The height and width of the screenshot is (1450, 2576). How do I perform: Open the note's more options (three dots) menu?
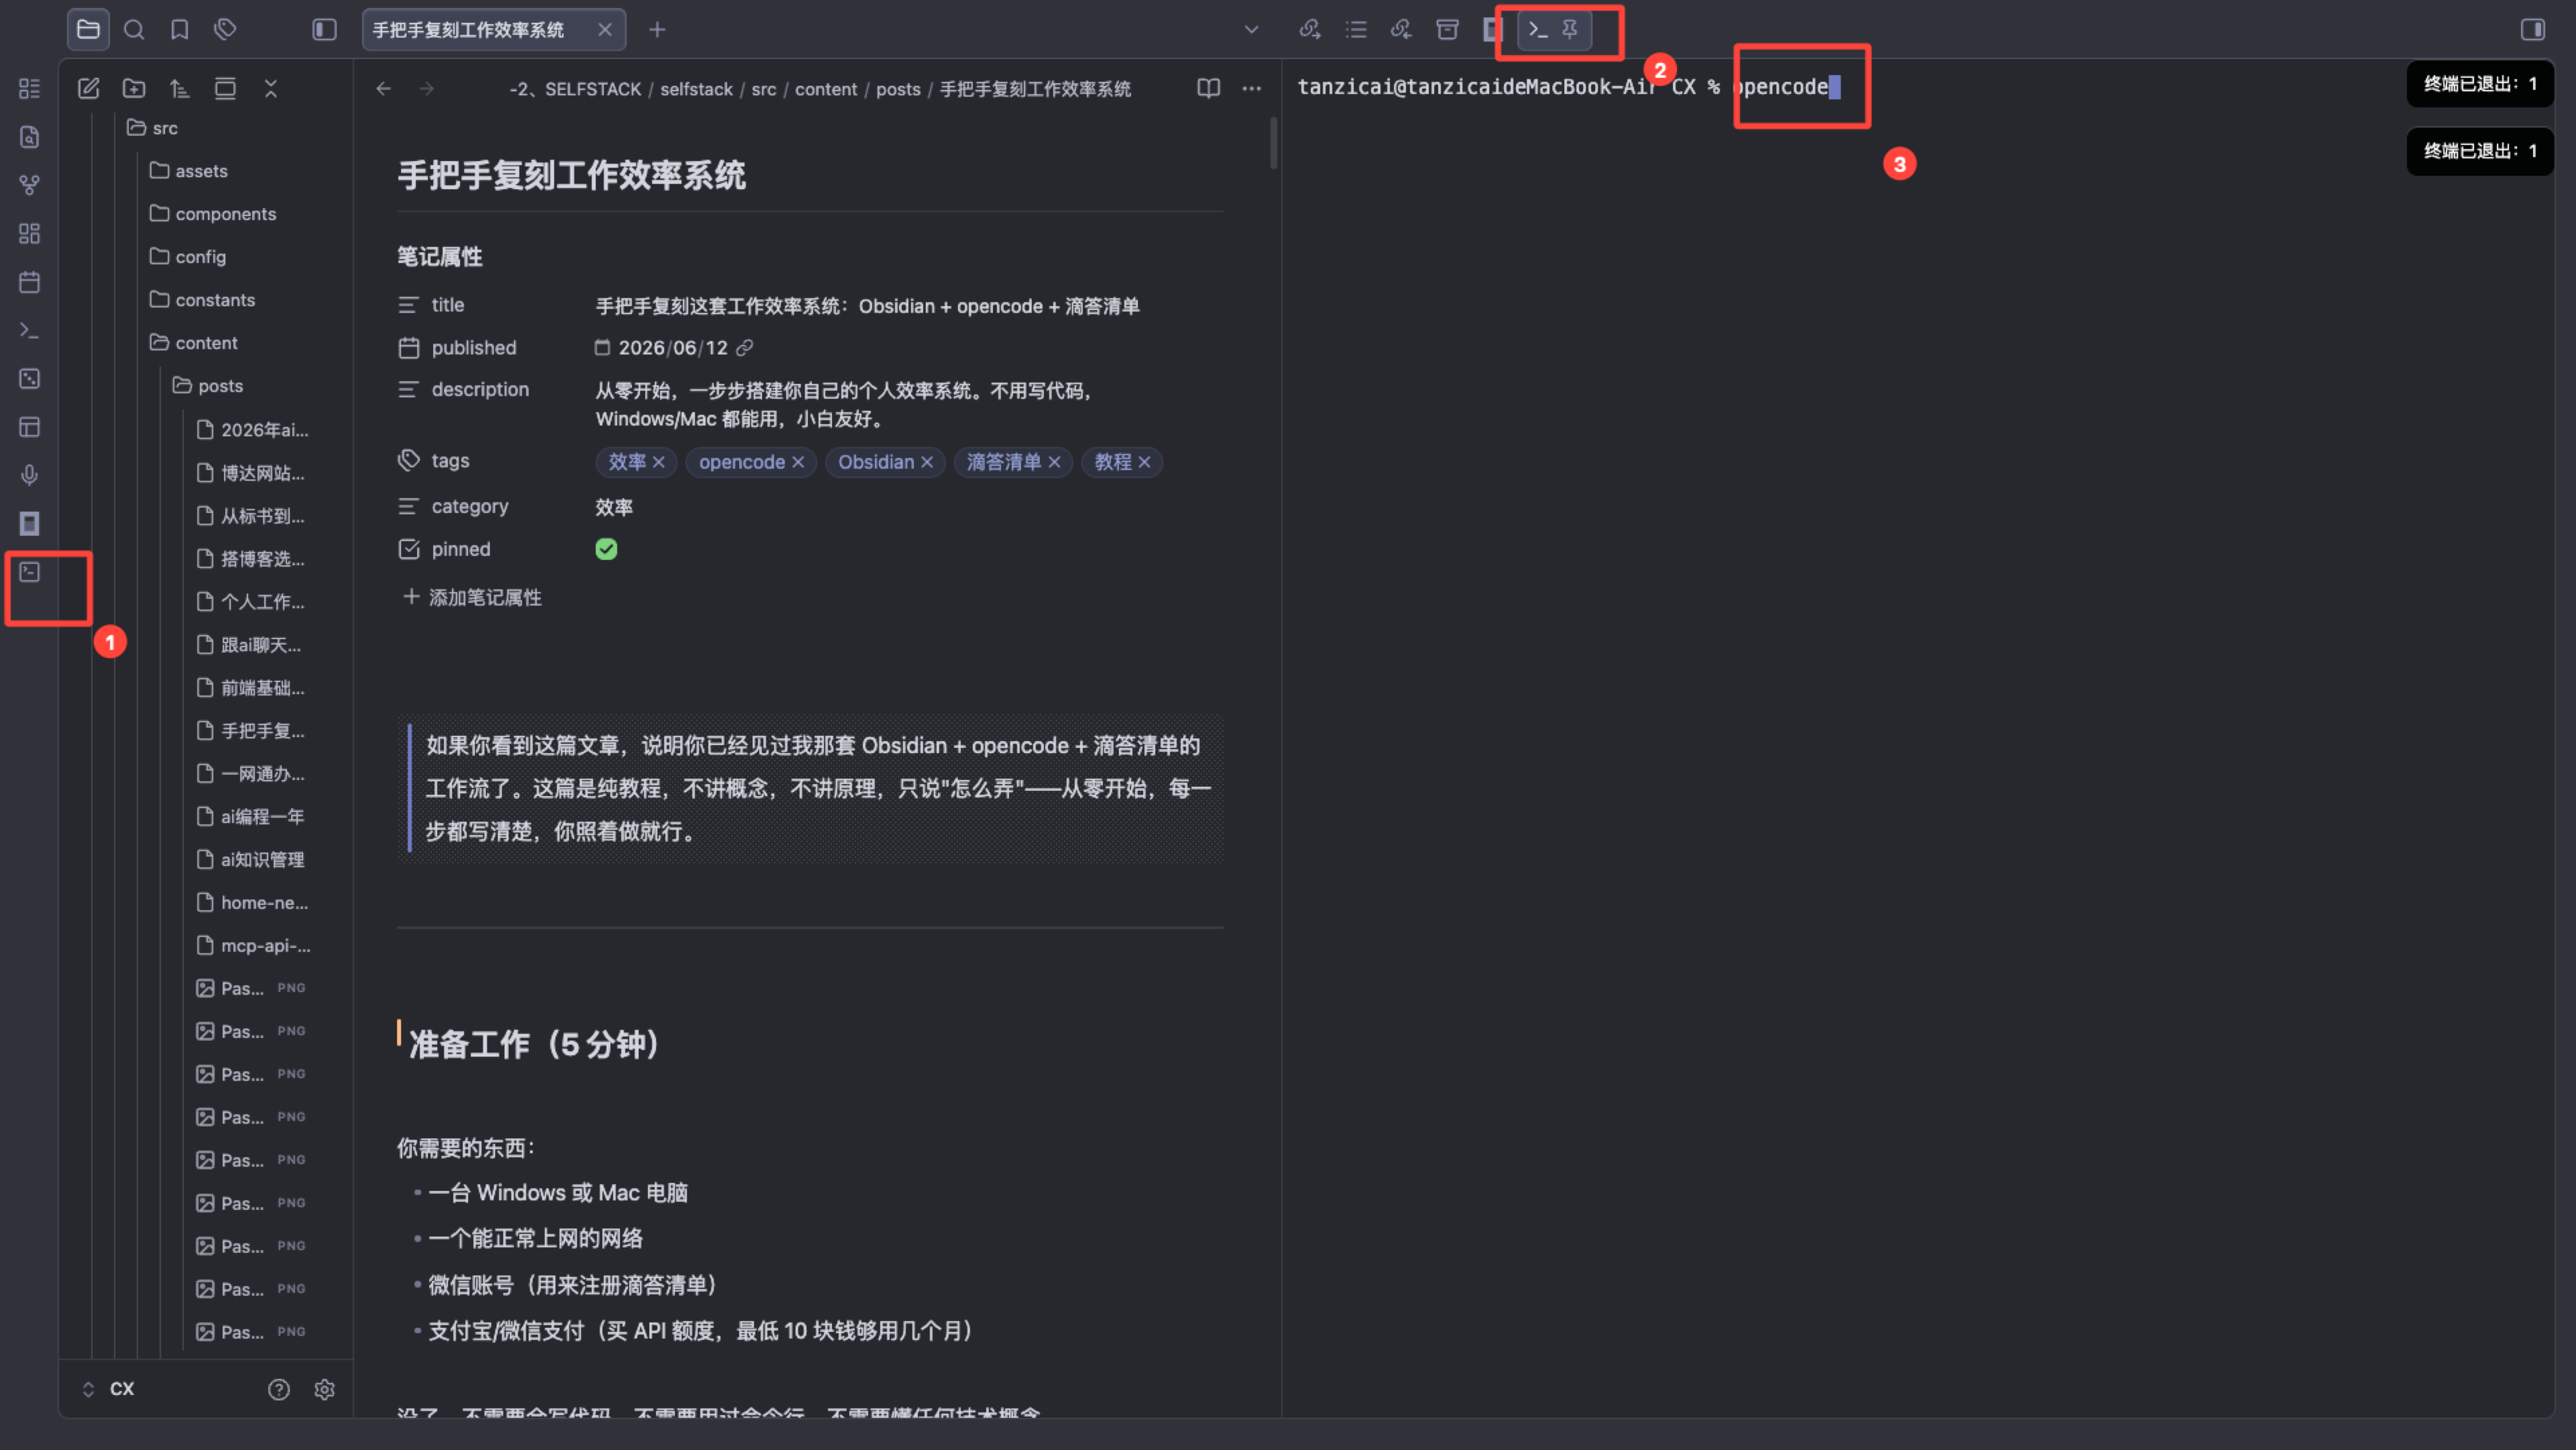(1251, 88)
